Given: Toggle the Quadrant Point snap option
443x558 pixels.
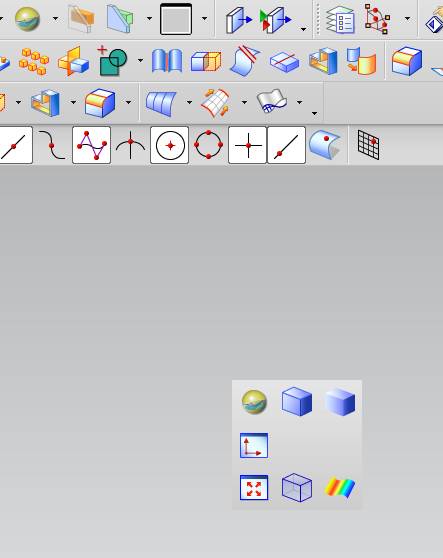Looking at the screenshot, I should [209, 145].
